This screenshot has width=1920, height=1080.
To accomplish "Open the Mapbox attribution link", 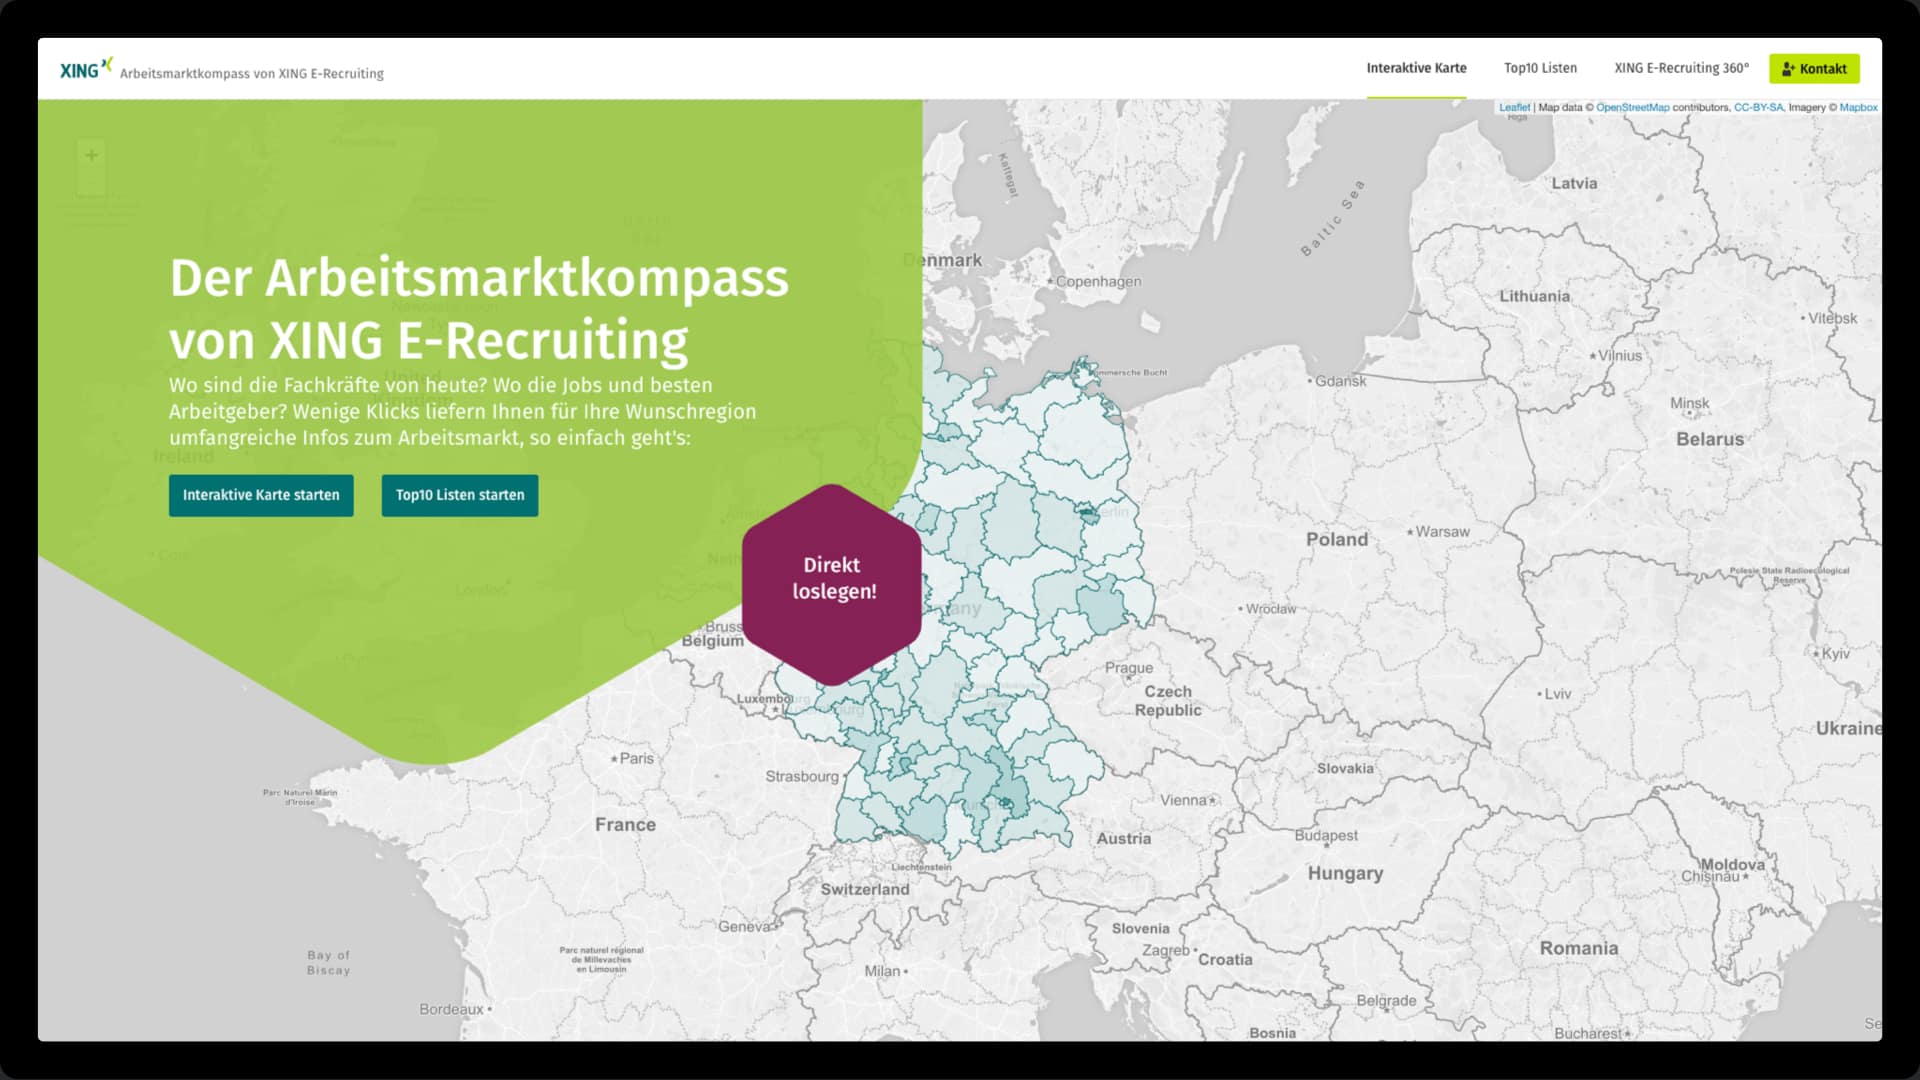I will click(x=1858, y=107).
